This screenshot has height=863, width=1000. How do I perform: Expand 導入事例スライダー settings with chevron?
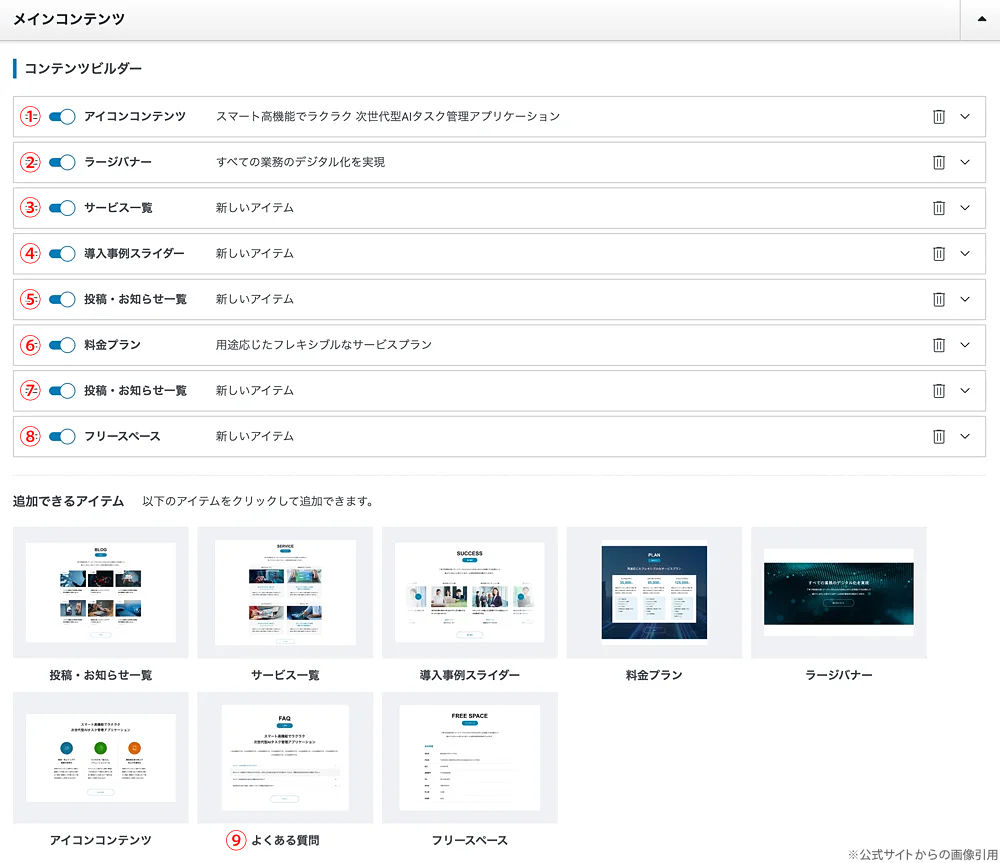(965, 254)
